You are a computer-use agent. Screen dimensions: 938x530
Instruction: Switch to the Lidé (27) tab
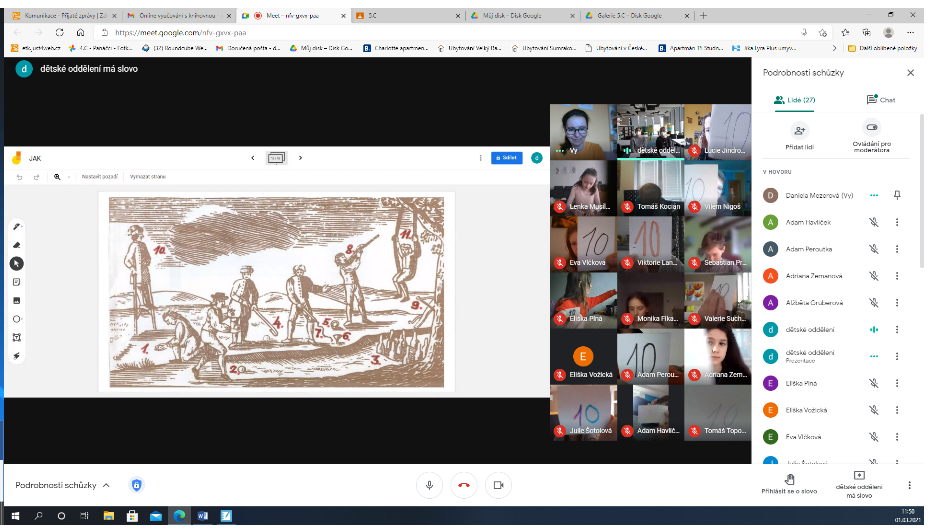pos(794,100)
